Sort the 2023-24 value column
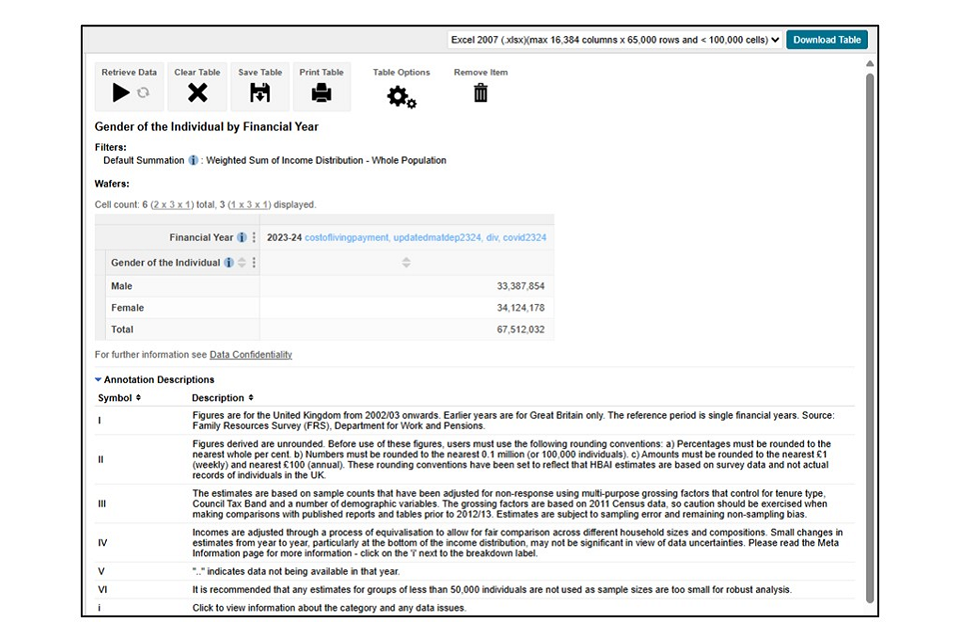Image resolution: width=960 pixels, height=640 pixels. pos(406,263)
